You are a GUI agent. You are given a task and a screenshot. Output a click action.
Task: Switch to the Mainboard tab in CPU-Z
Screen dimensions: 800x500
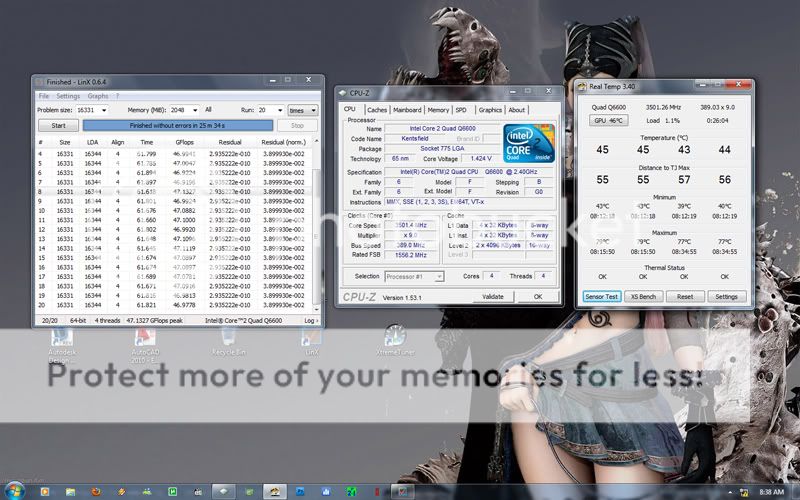coord(407,110)
